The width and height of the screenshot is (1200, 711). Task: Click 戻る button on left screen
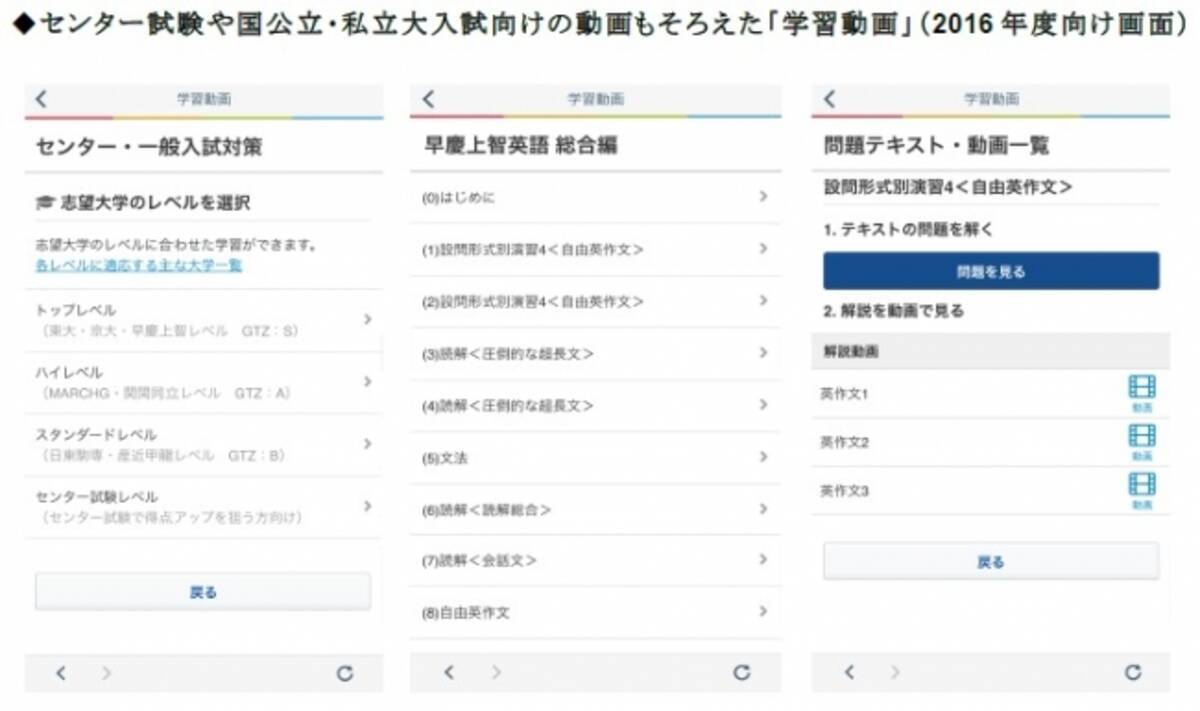(x=203, y=592)
